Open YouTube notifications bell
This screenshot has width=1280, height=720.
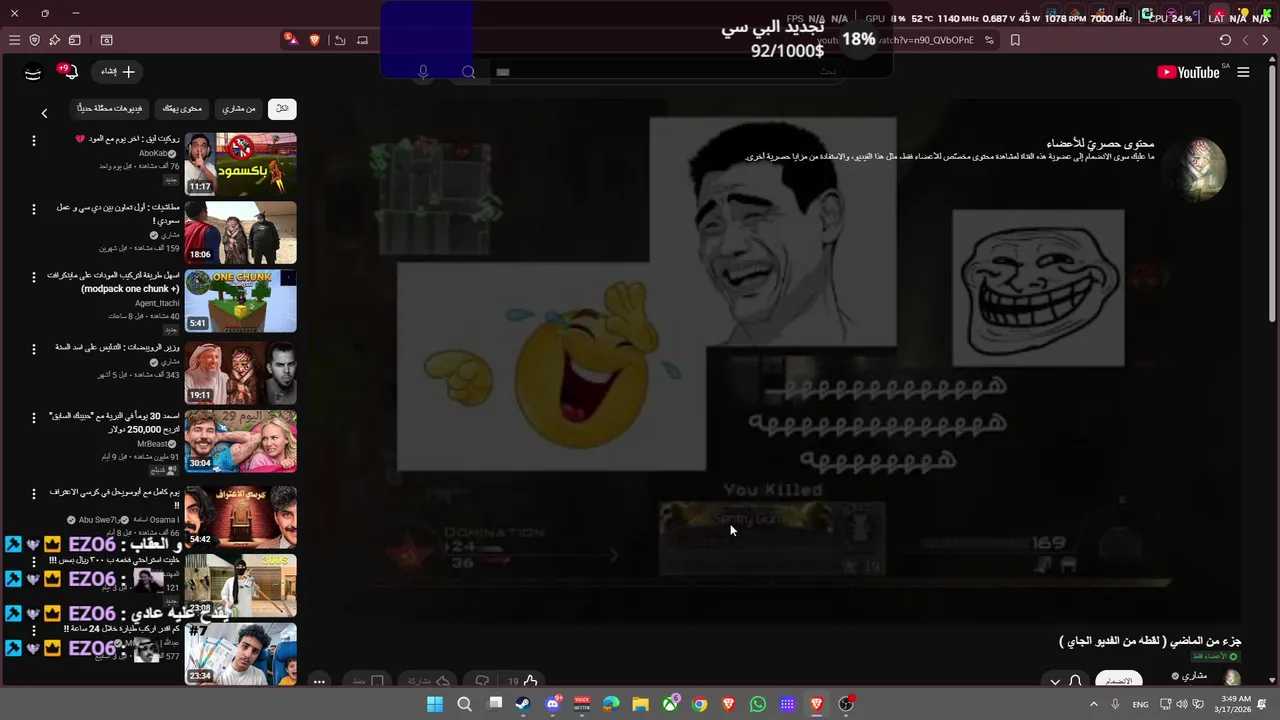(70, 72)
